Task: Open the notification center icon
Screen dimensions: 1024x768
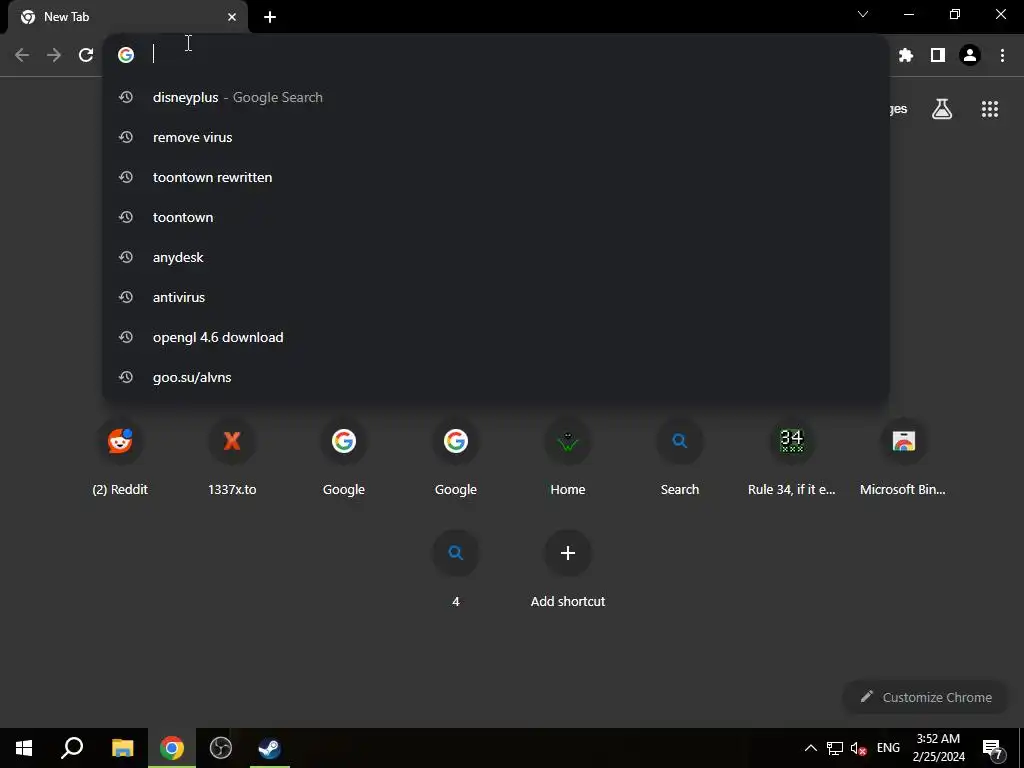Action: tap(993, 748)
